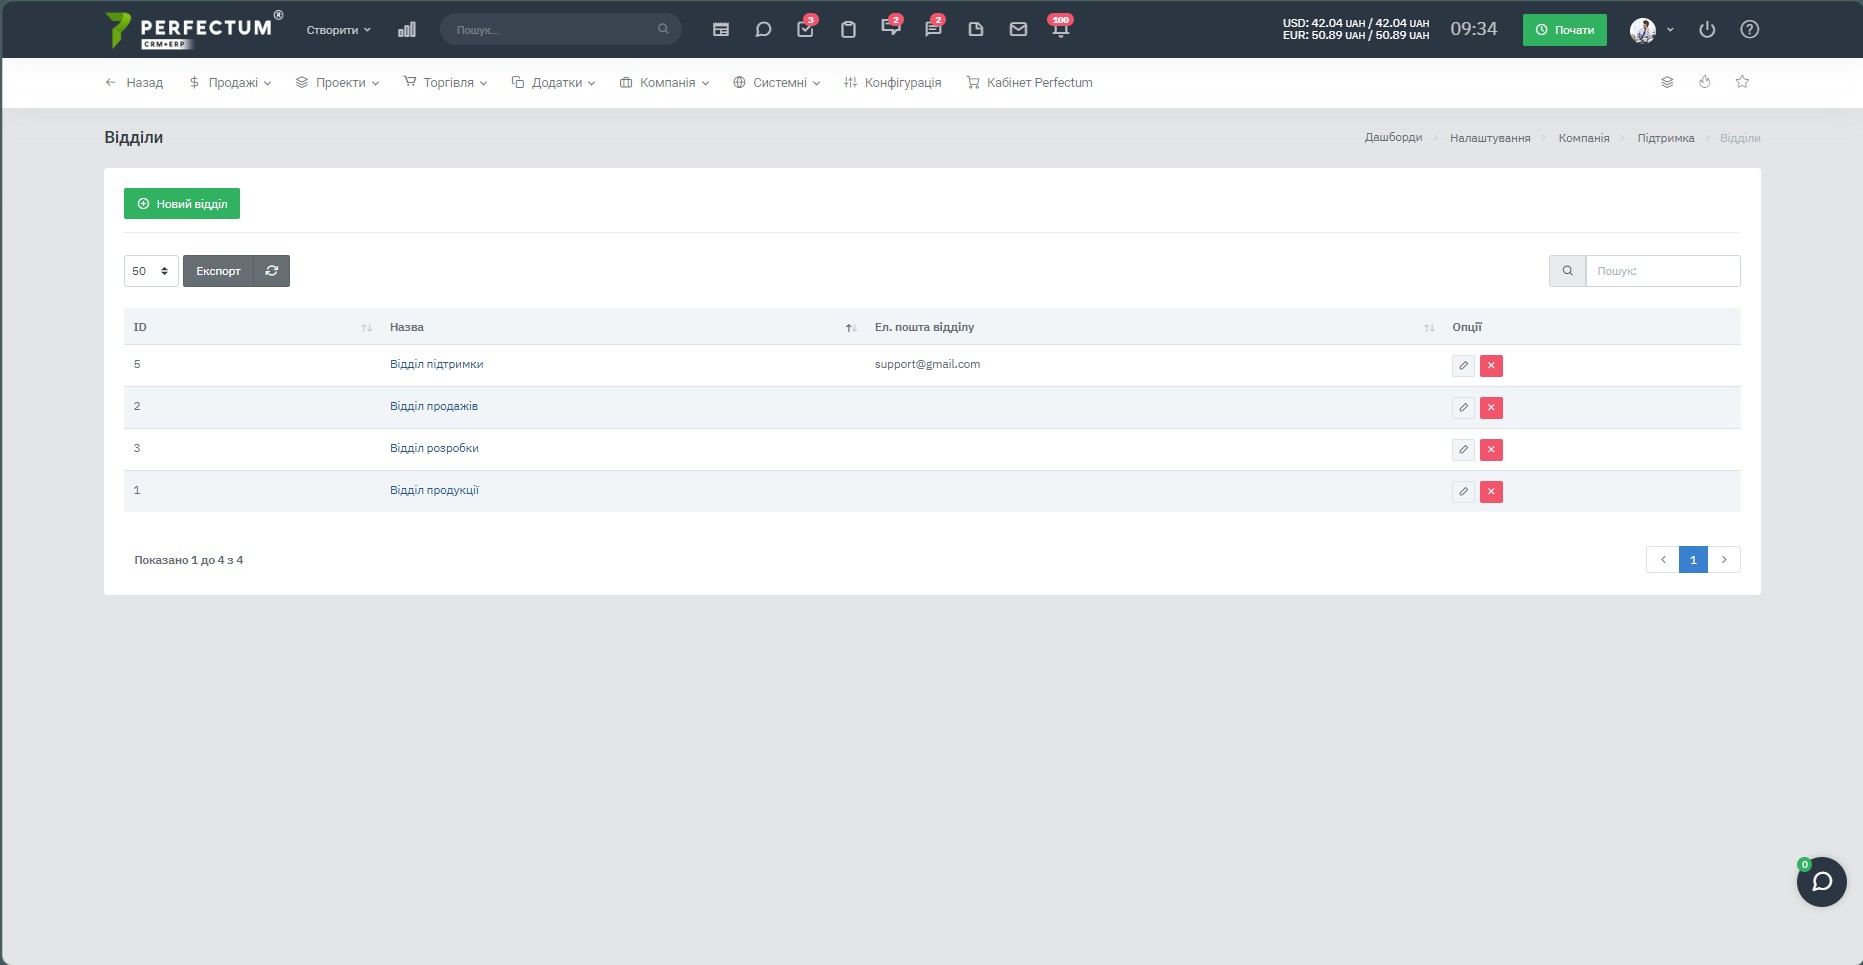Screen dimensions: 1863x965
Task: Open the Відділ продажів link
Action: click(434, 406)
